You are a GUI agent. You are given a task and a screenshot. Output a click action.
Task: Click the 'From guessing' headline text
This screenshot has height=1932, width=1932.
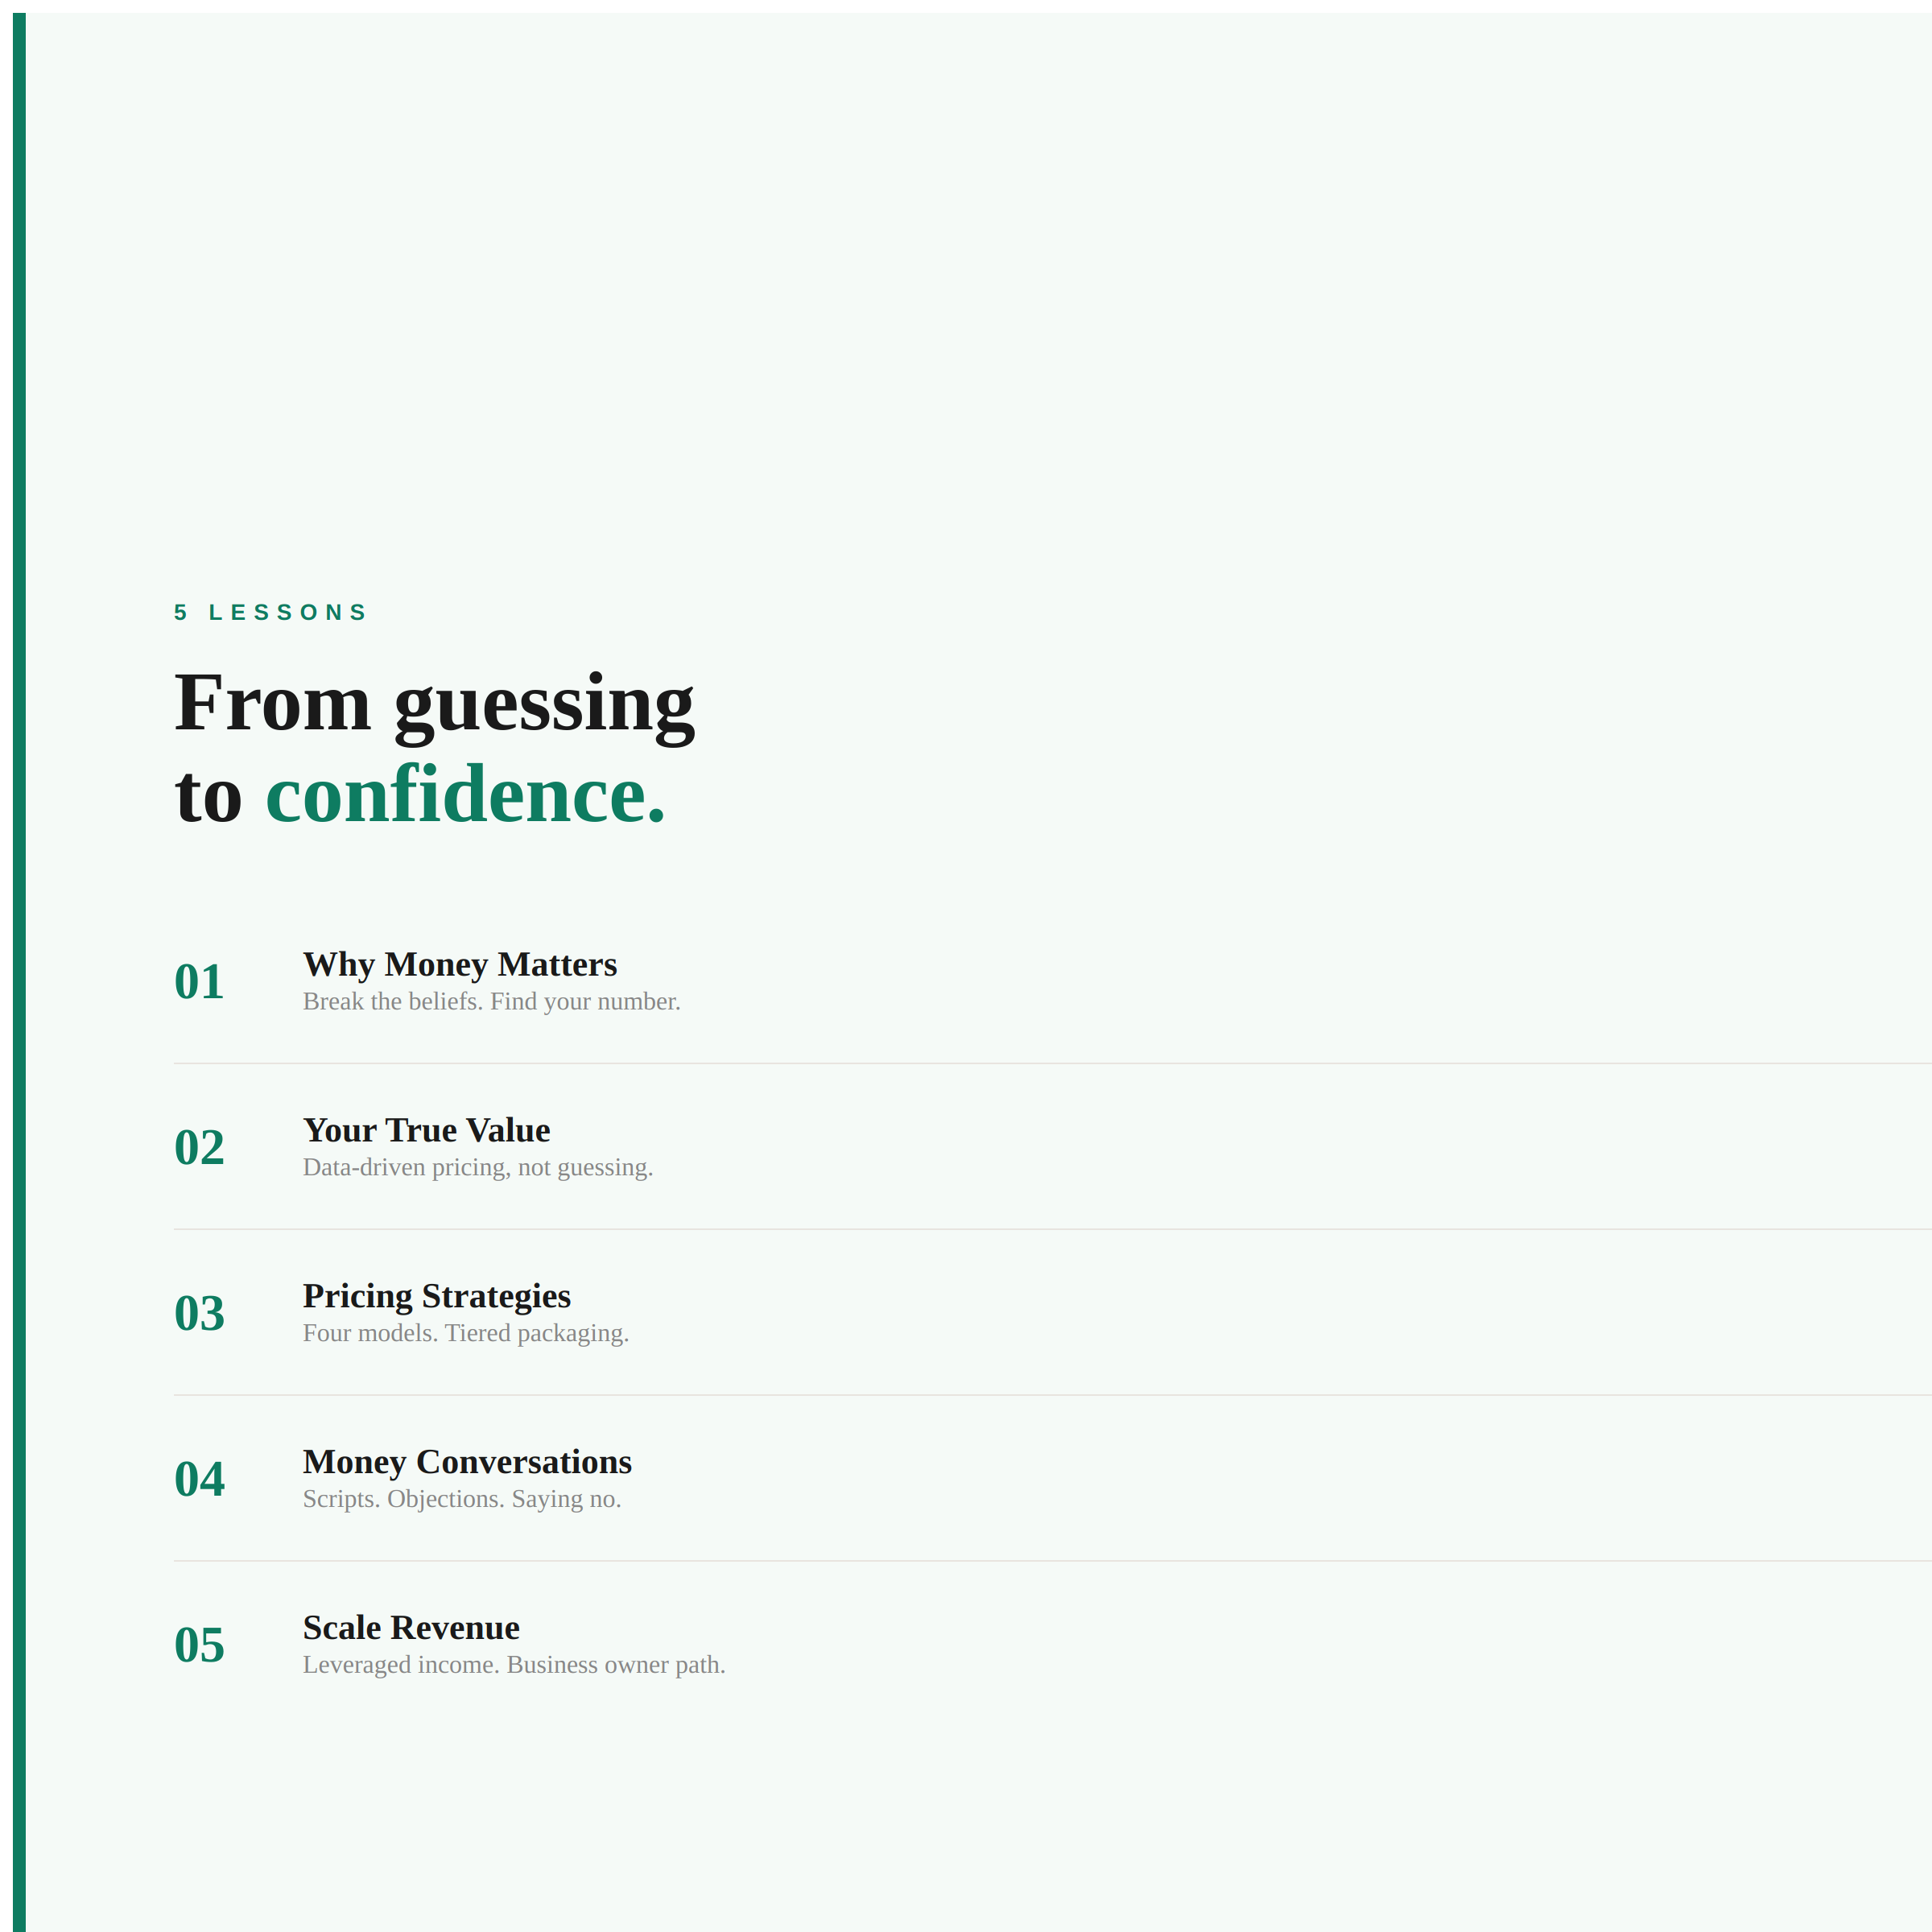tap(434, 704)
